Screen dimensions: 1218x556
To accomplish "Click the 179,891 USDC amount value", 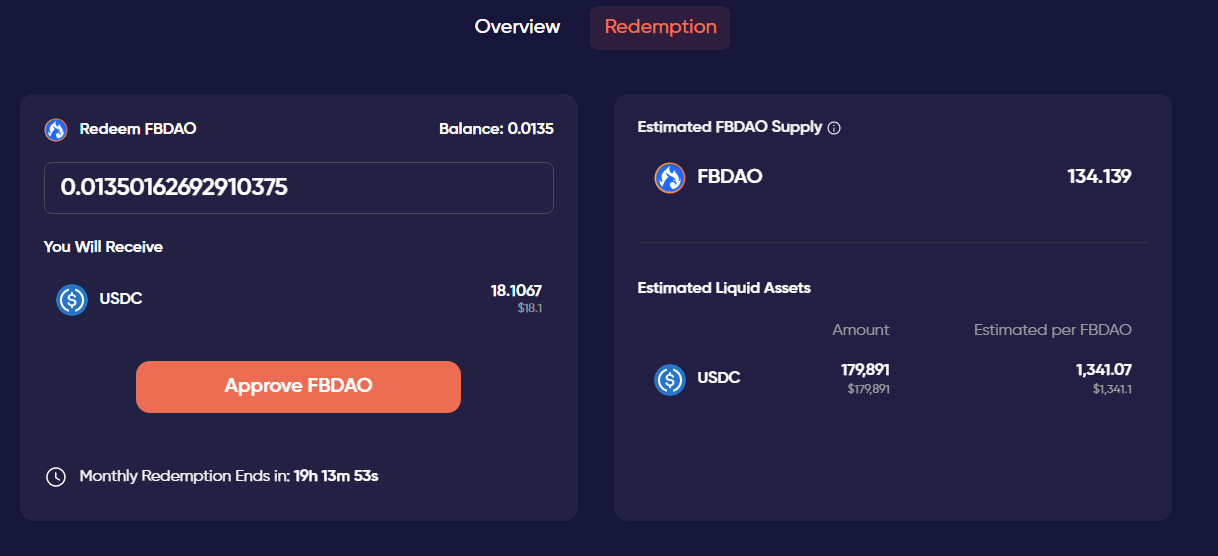I will 865,370.
